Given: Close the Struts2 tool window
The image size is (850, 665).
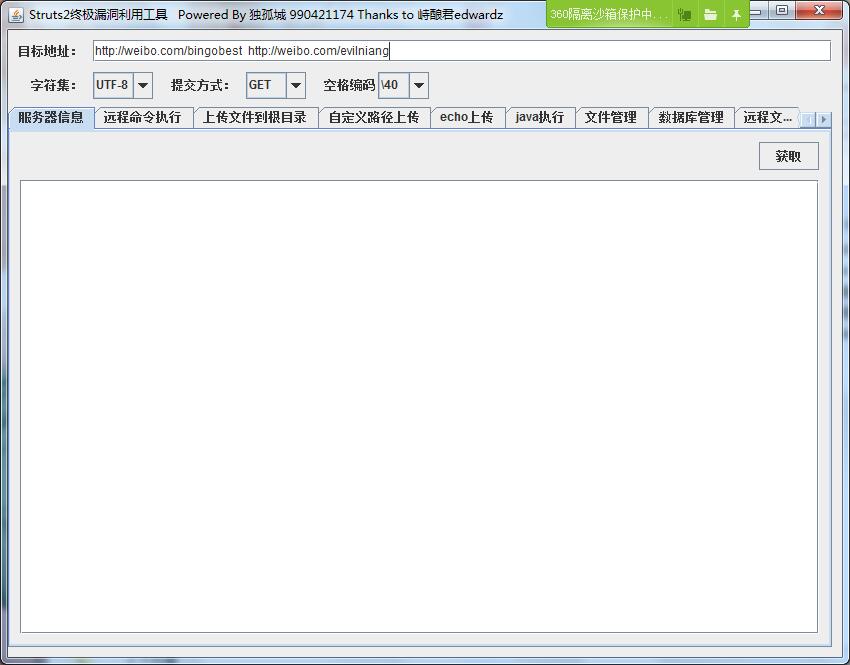Looking at the screenshot, I should click(x=819, y=10).
